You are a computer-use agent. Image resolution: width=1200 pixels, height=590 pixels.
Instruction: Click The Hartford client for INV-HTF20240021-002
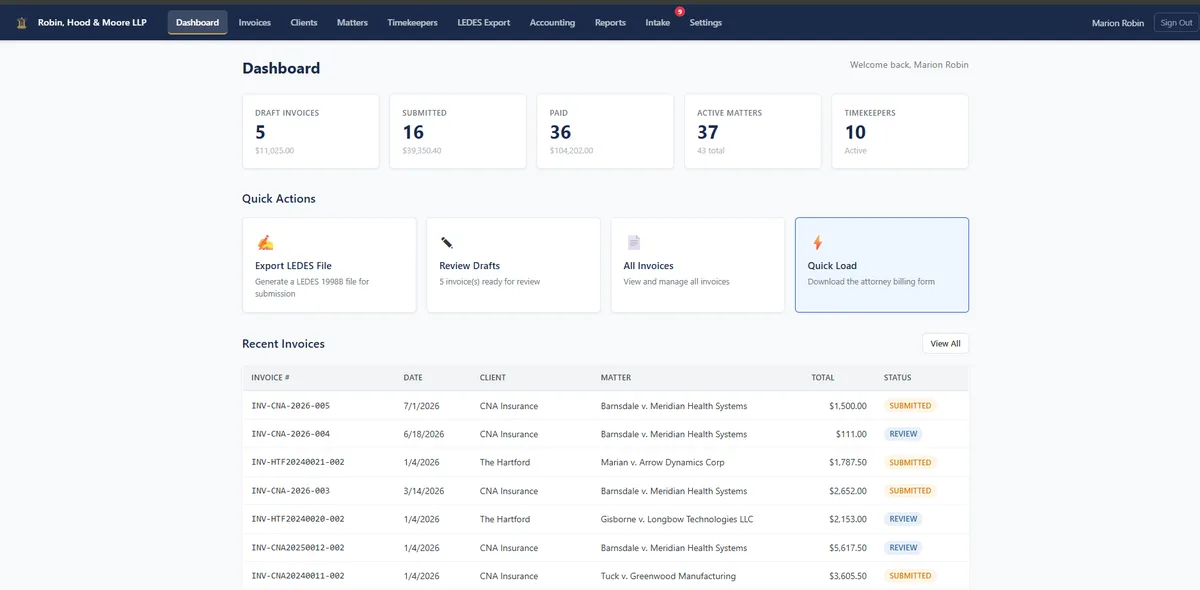[505, 463]
